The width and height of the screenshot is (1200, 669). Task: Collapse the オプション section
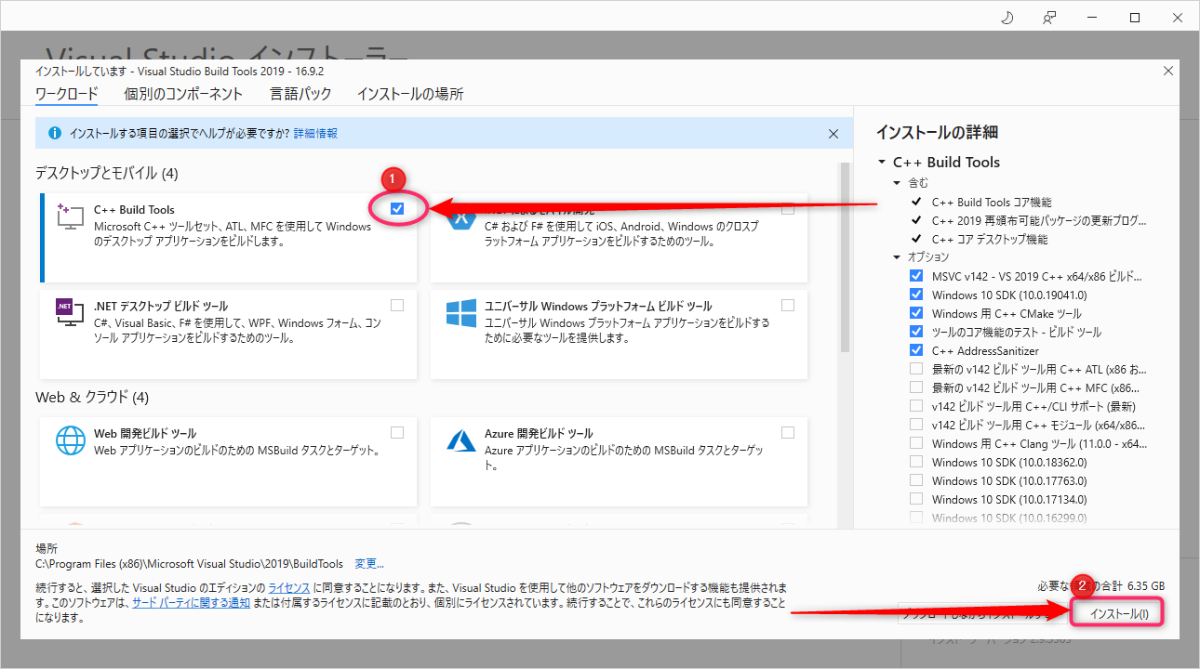pos(897,257)
